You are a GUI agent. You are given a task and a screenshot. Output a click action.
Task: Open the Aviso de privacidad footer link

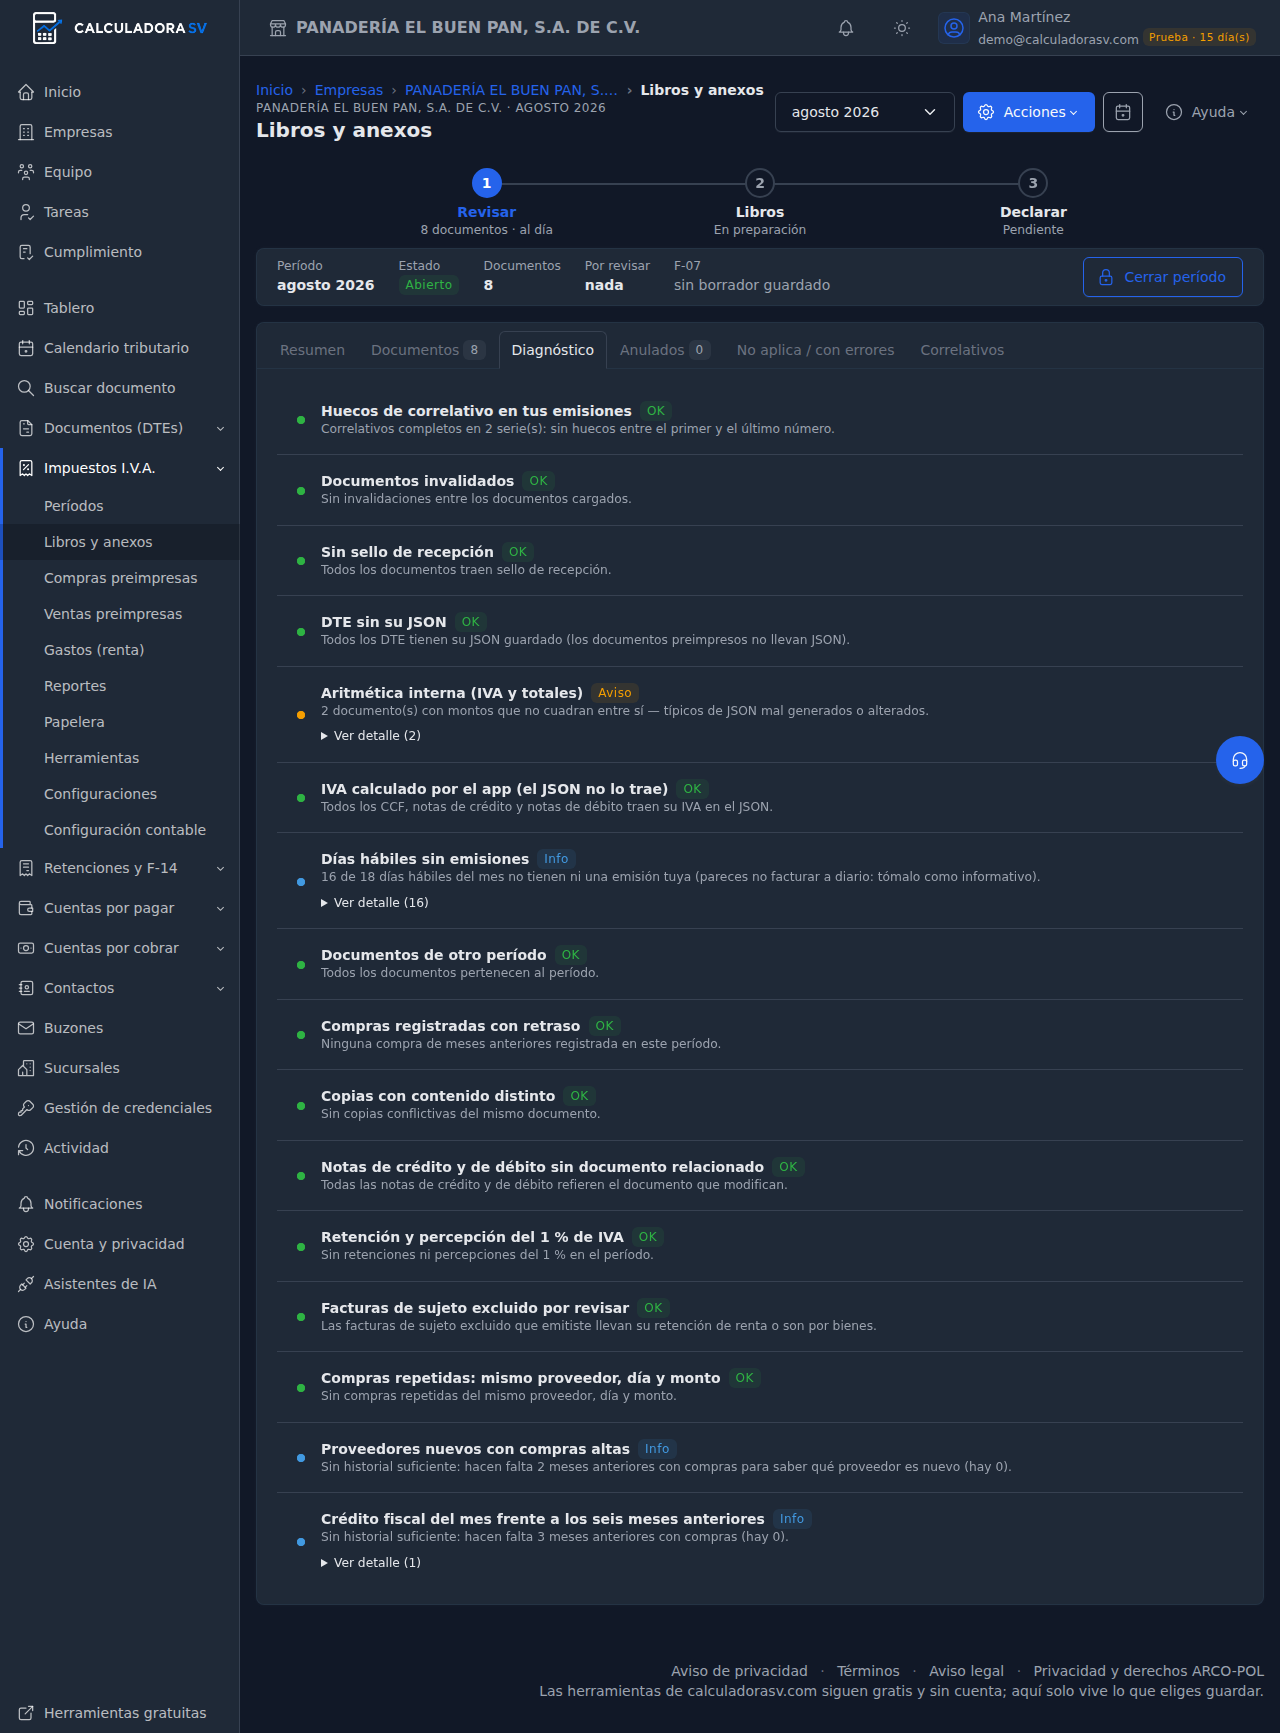pos(739,1671)
